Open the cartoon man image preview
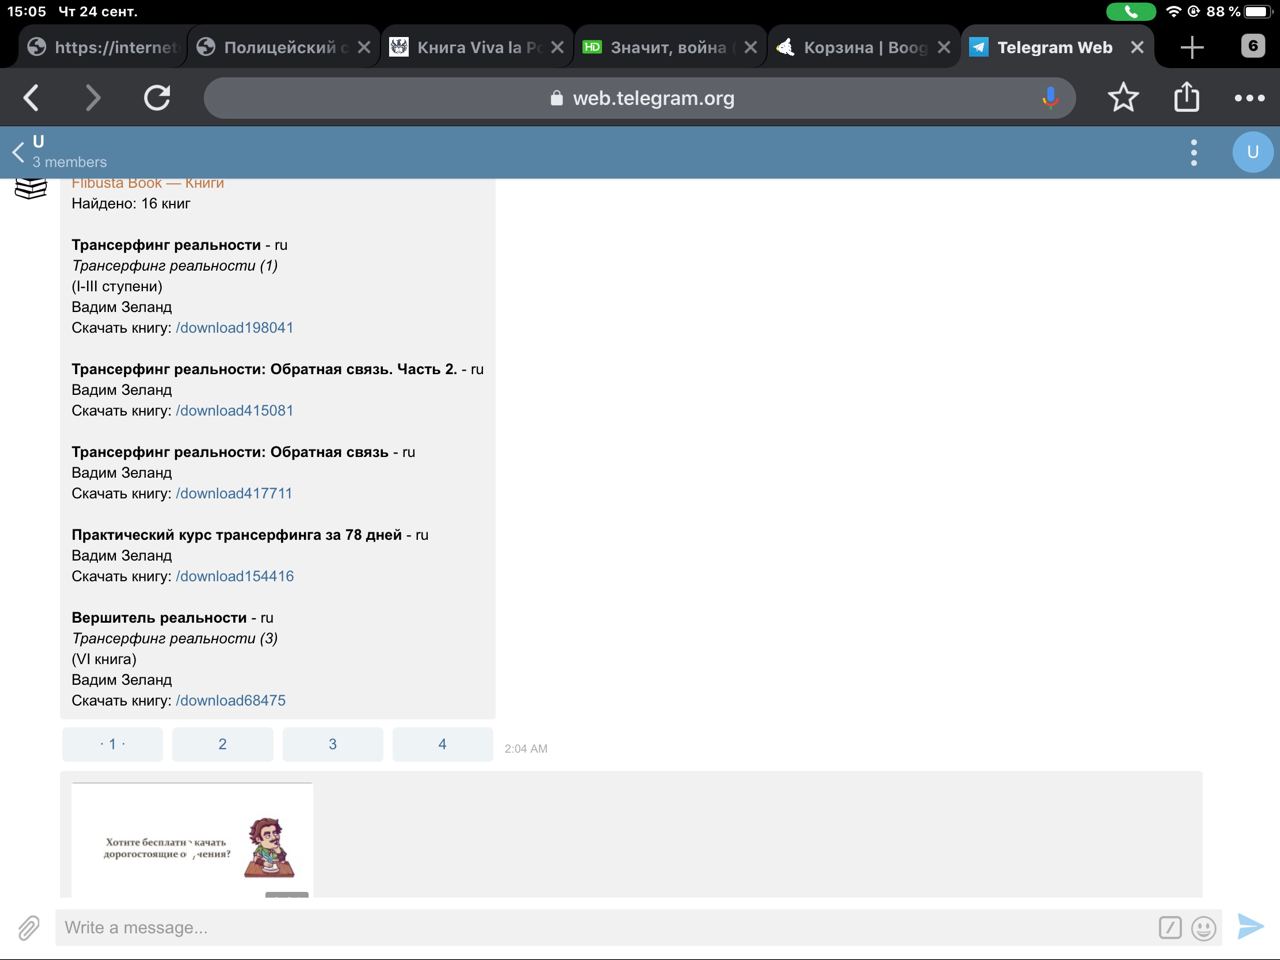 click(192, 840)
